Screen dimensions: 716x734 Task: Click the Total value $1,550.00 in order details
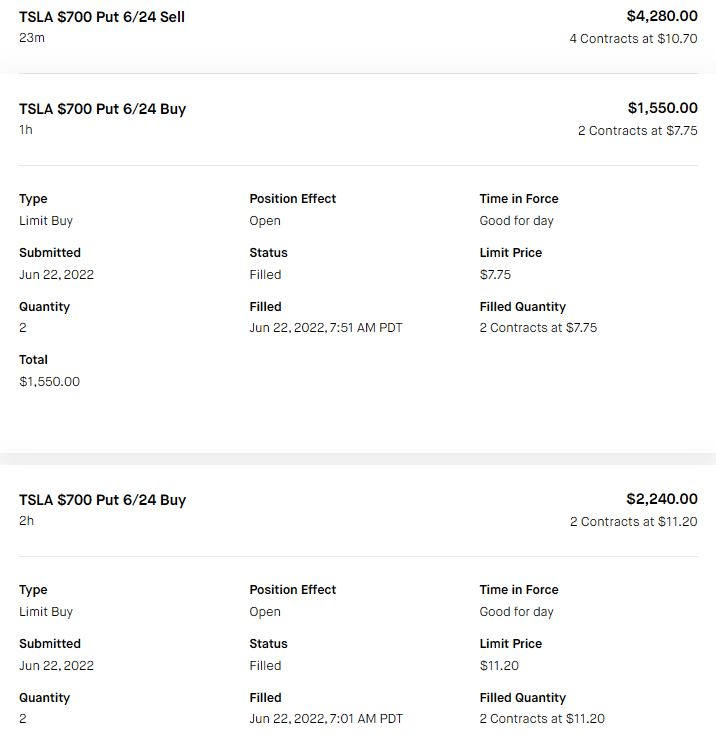(x=49, y=382)
